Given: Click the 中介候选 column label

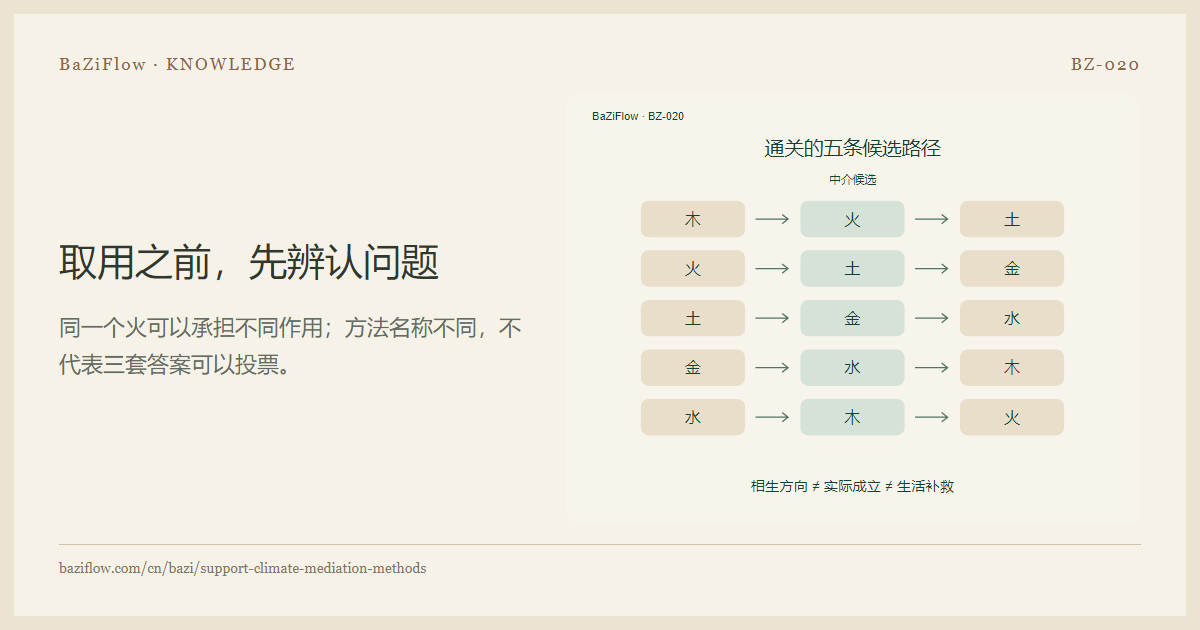Looking at the screenshot, I should pyautogui.click(x=852, y=180).
